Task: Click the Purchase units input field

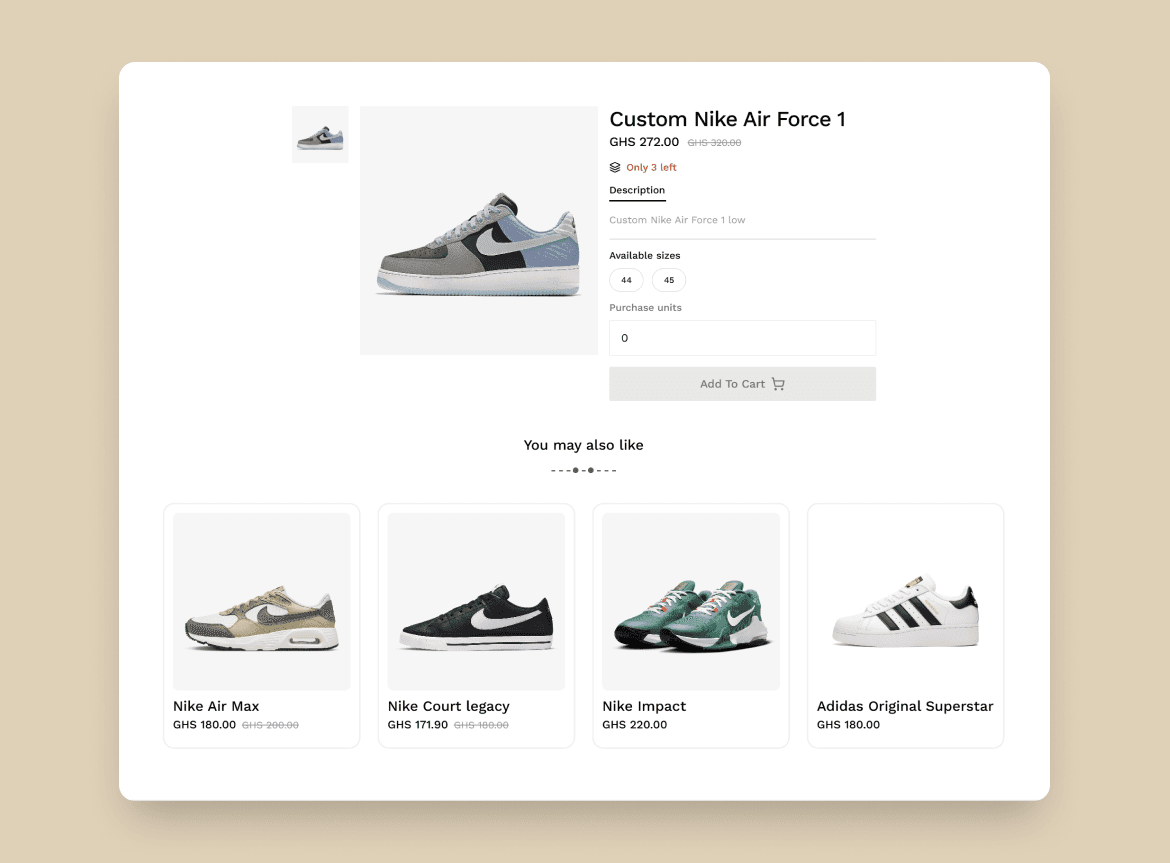Action: pos(742,337)
